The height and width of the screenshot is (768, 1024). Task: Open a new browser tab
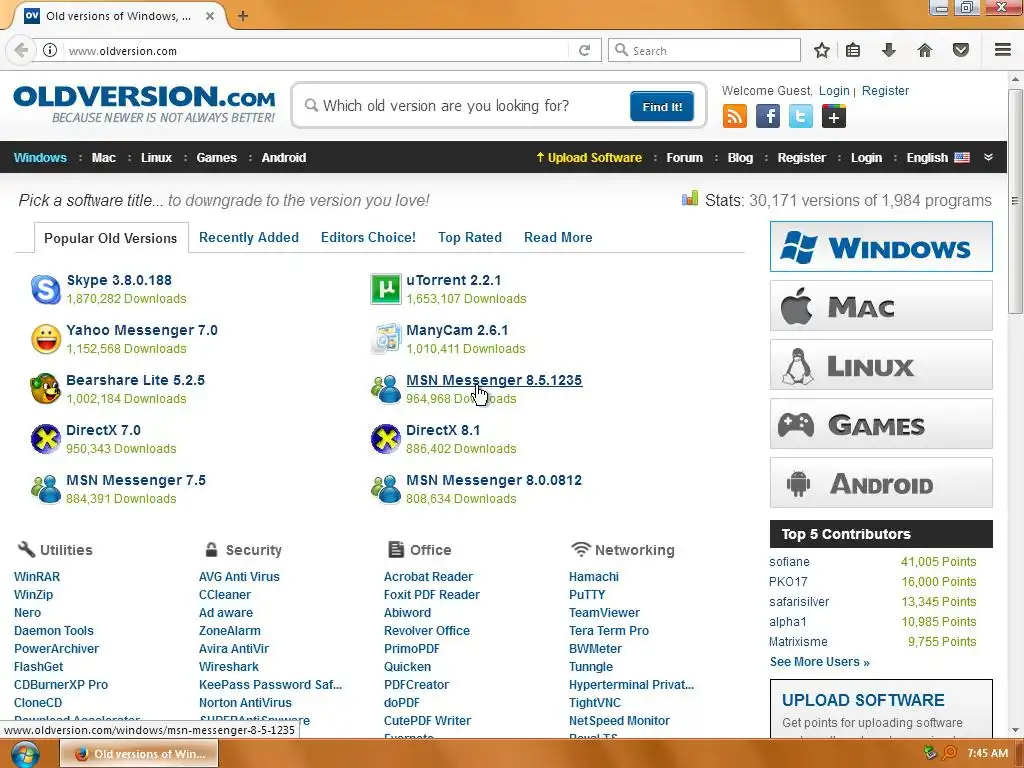(x=243, y=16)
